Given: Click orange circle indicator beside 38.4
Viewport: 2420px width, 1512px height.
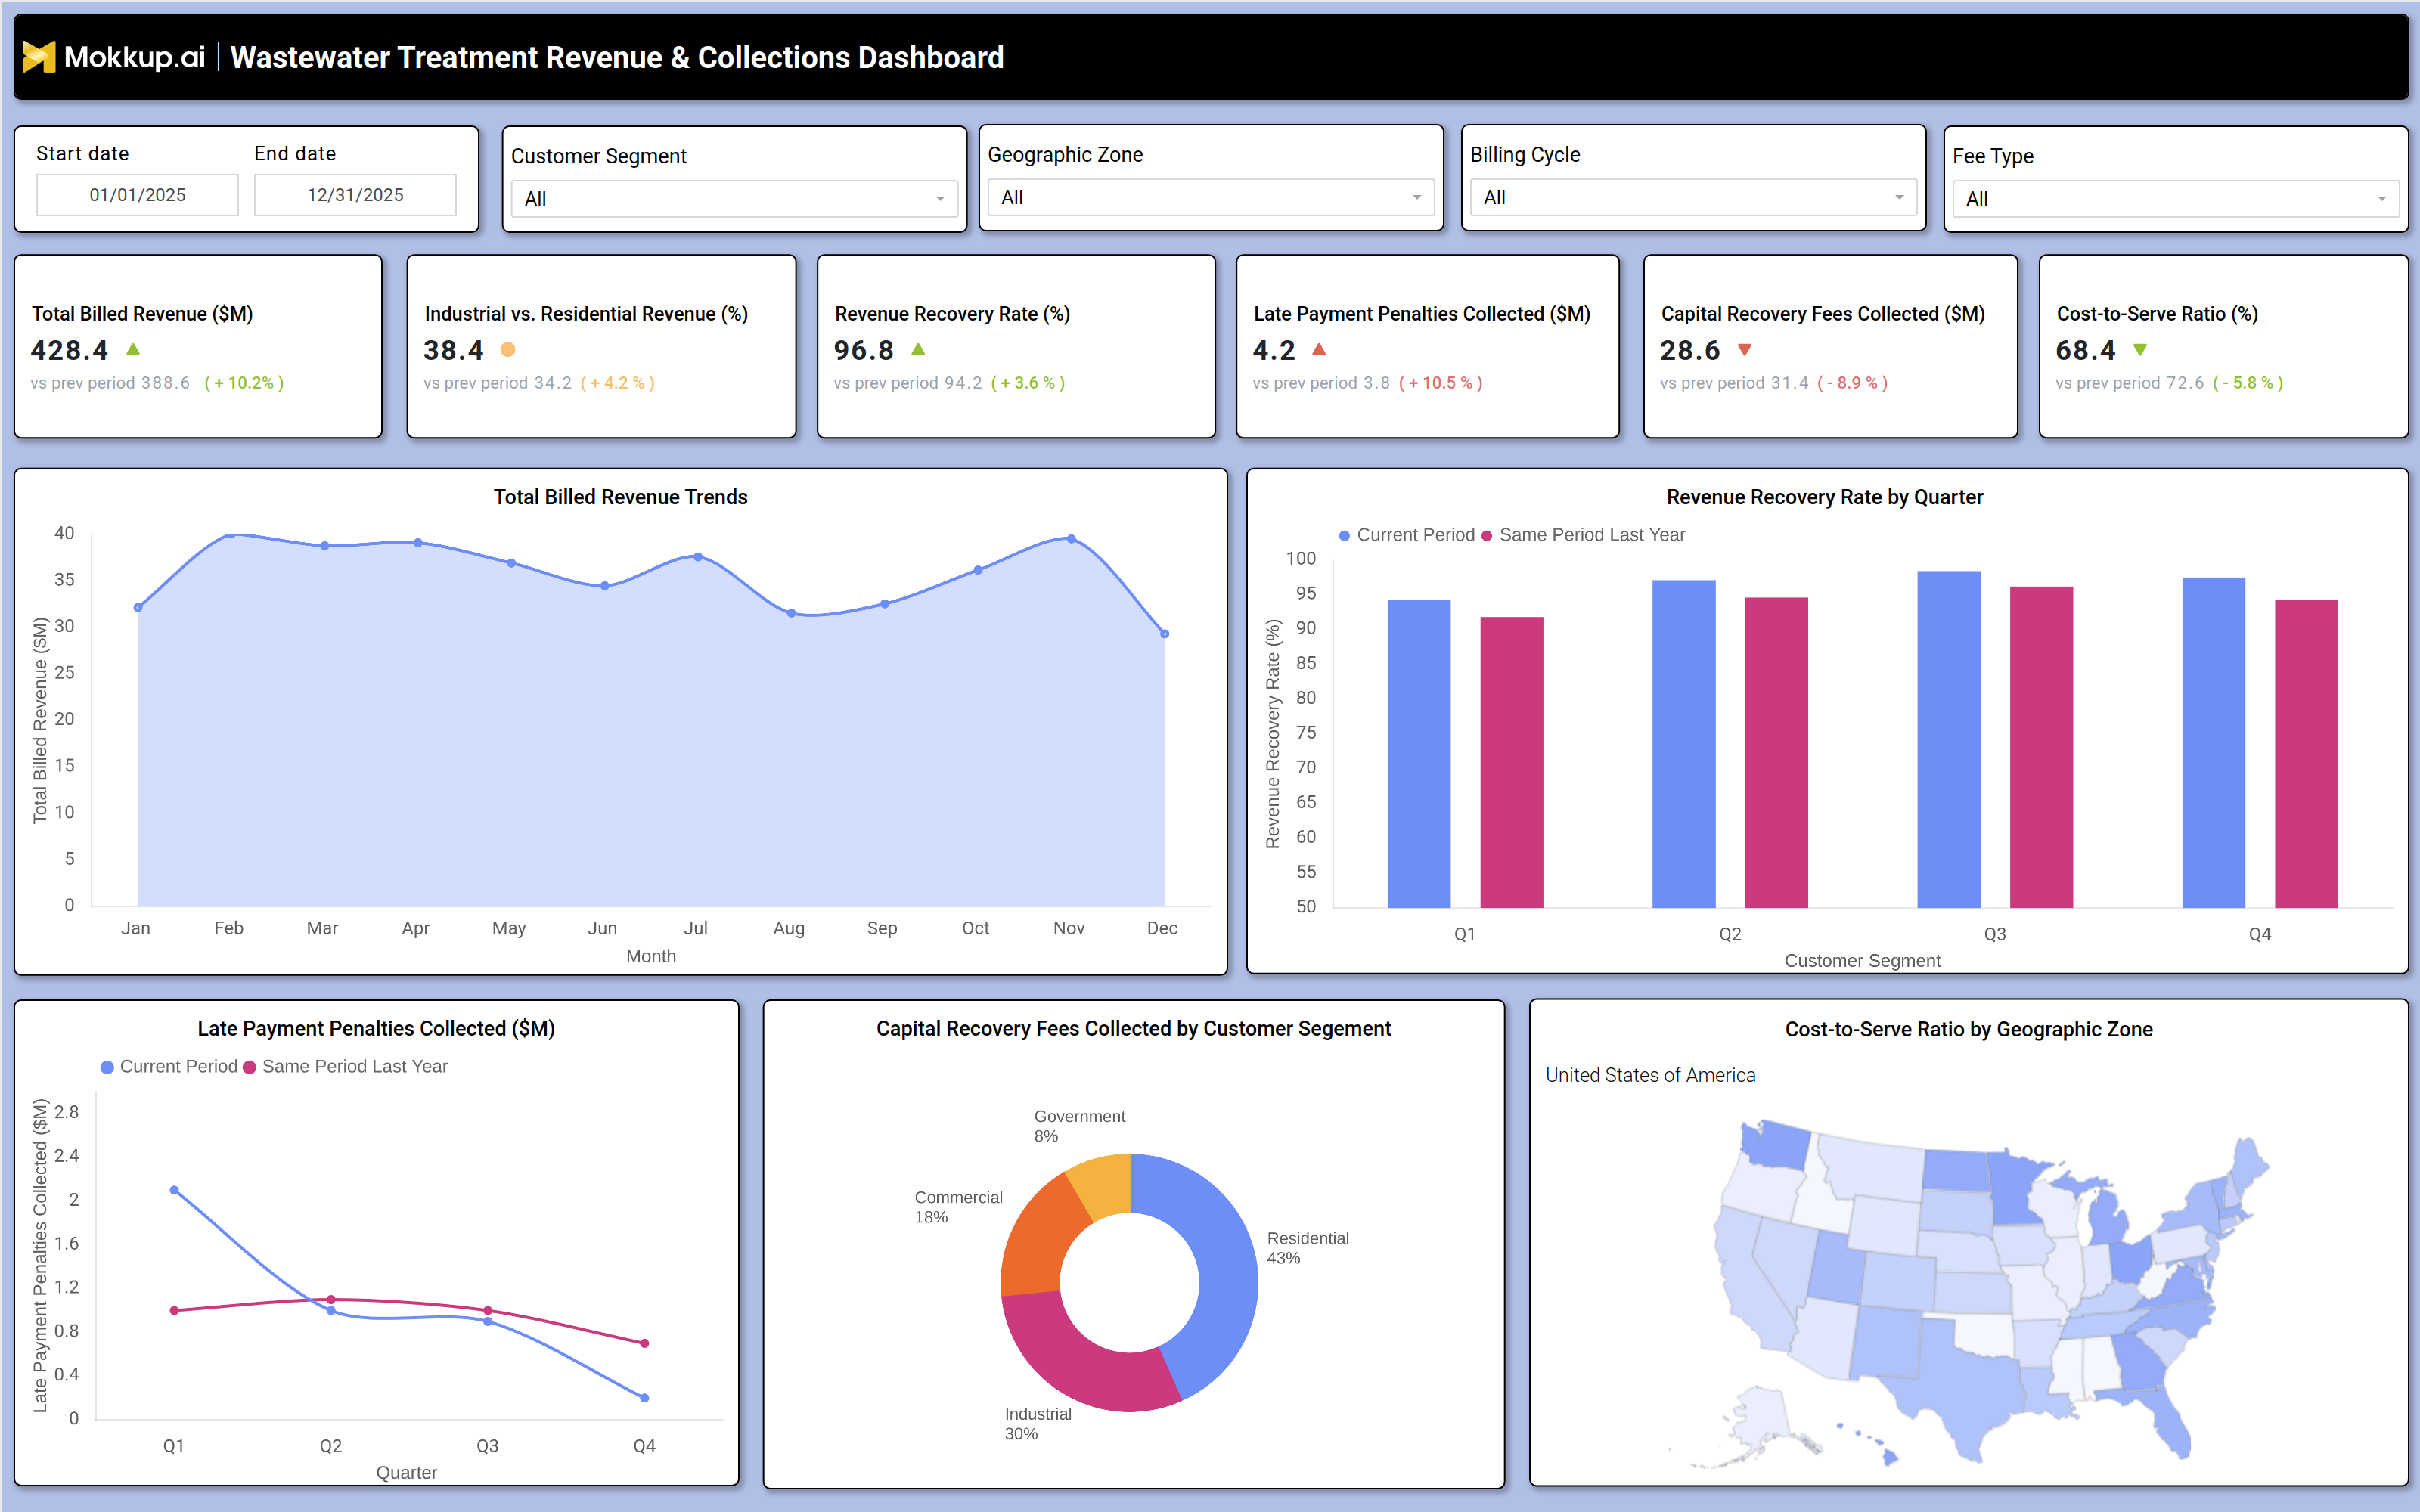Looking at the screenshot, I should (x=508, y=350).
